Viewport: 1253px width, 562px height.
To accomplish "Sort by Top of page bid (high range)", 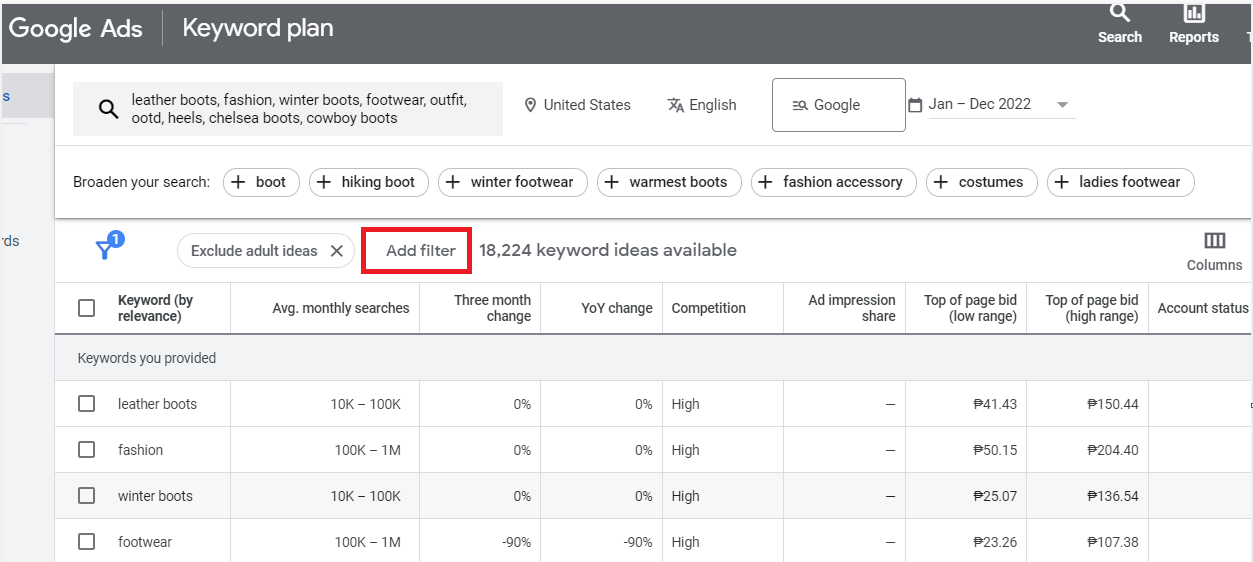I will (x=1092, y=308).
